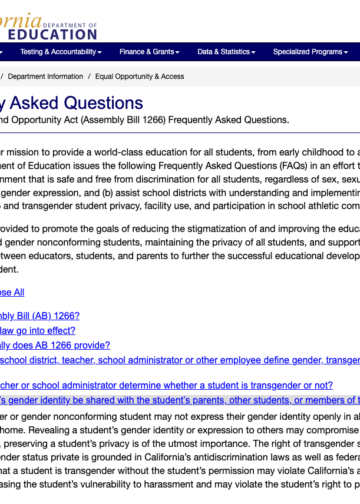The width and height of the screenshot is (360, 504).
Task: Click the California Department of Education logo
Action: pos(48,27)
